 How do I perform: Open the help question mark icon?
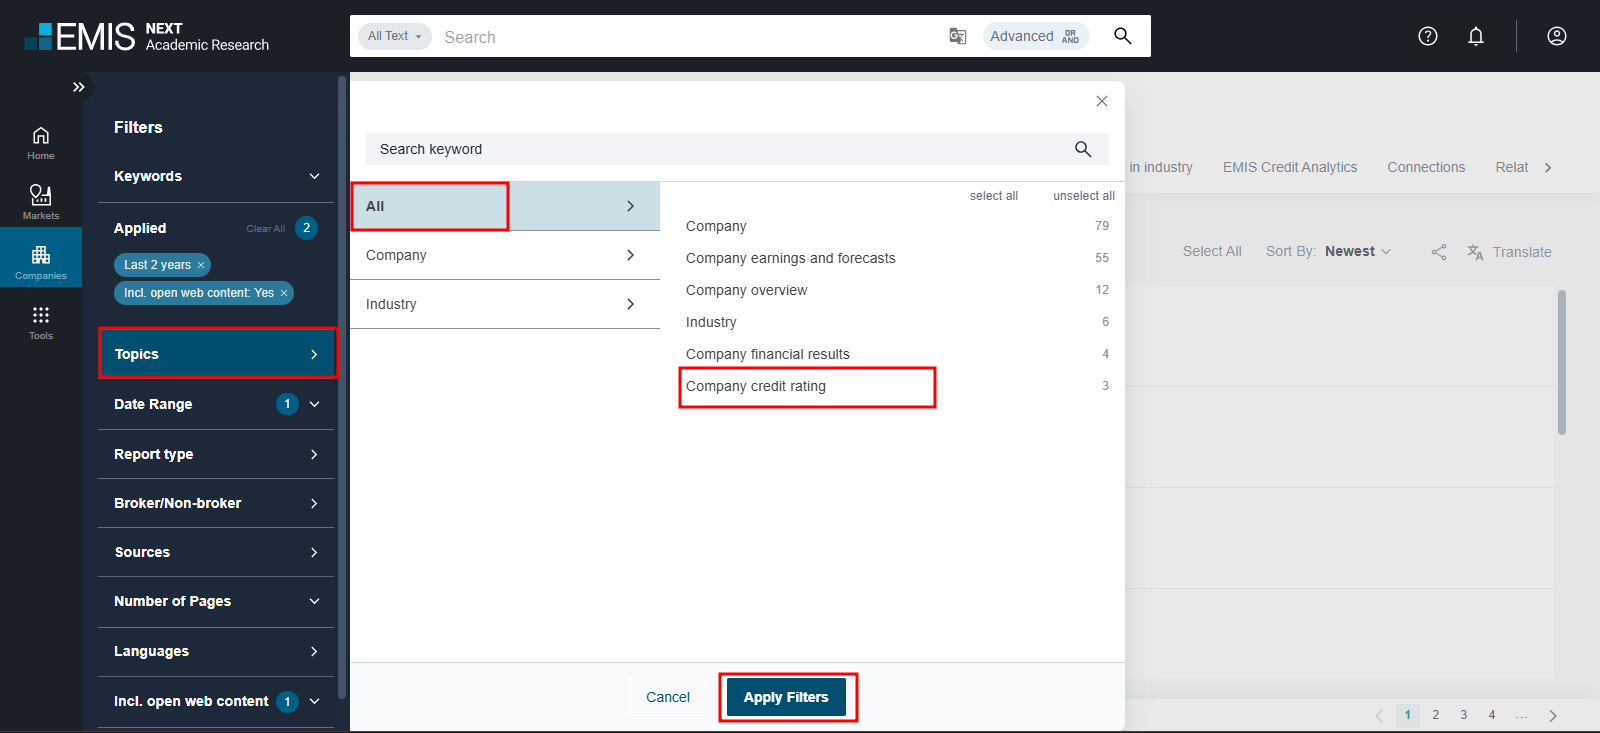pos(1427,36)
